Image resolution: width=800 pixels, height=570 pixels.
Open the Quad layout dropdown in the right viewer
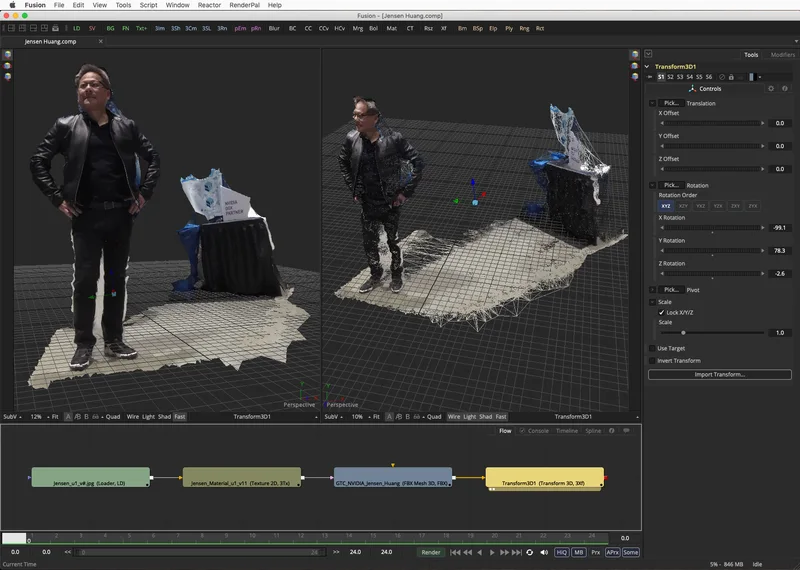(432, 416)
